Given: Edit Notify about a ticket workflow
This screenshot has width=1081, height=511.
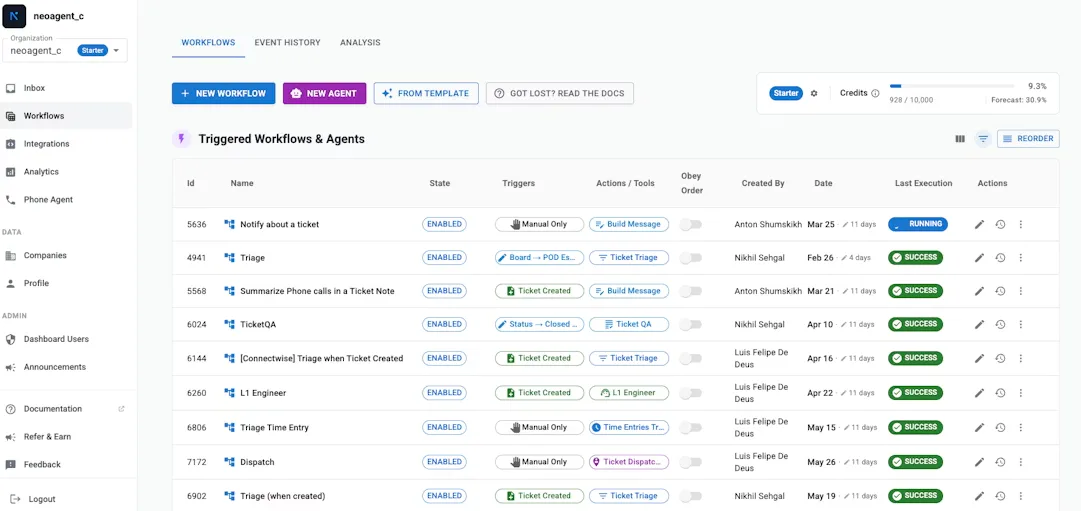Looking at the screenshot, I should pos(979,224).
